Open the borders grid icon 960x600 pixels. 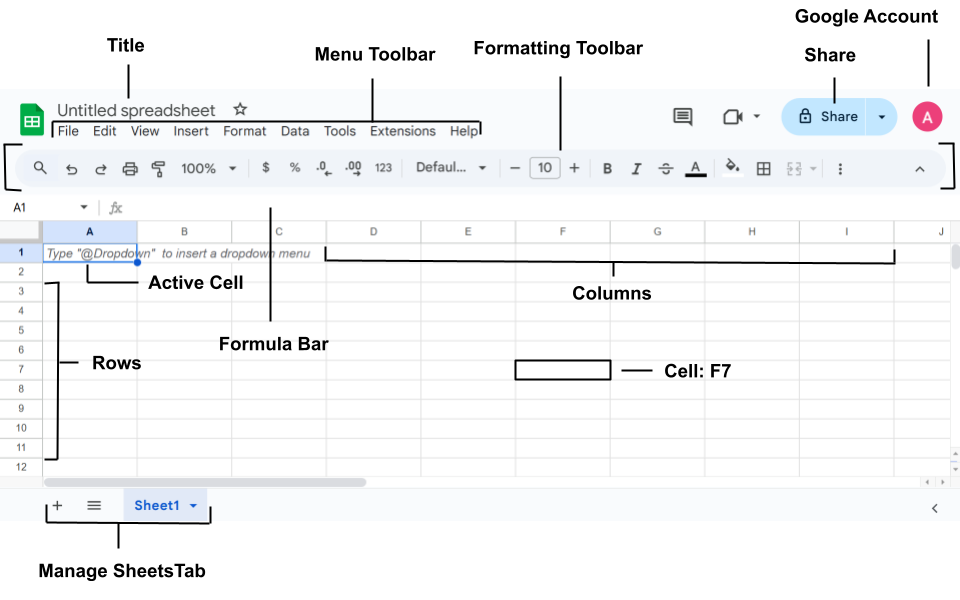click(764, 169)
